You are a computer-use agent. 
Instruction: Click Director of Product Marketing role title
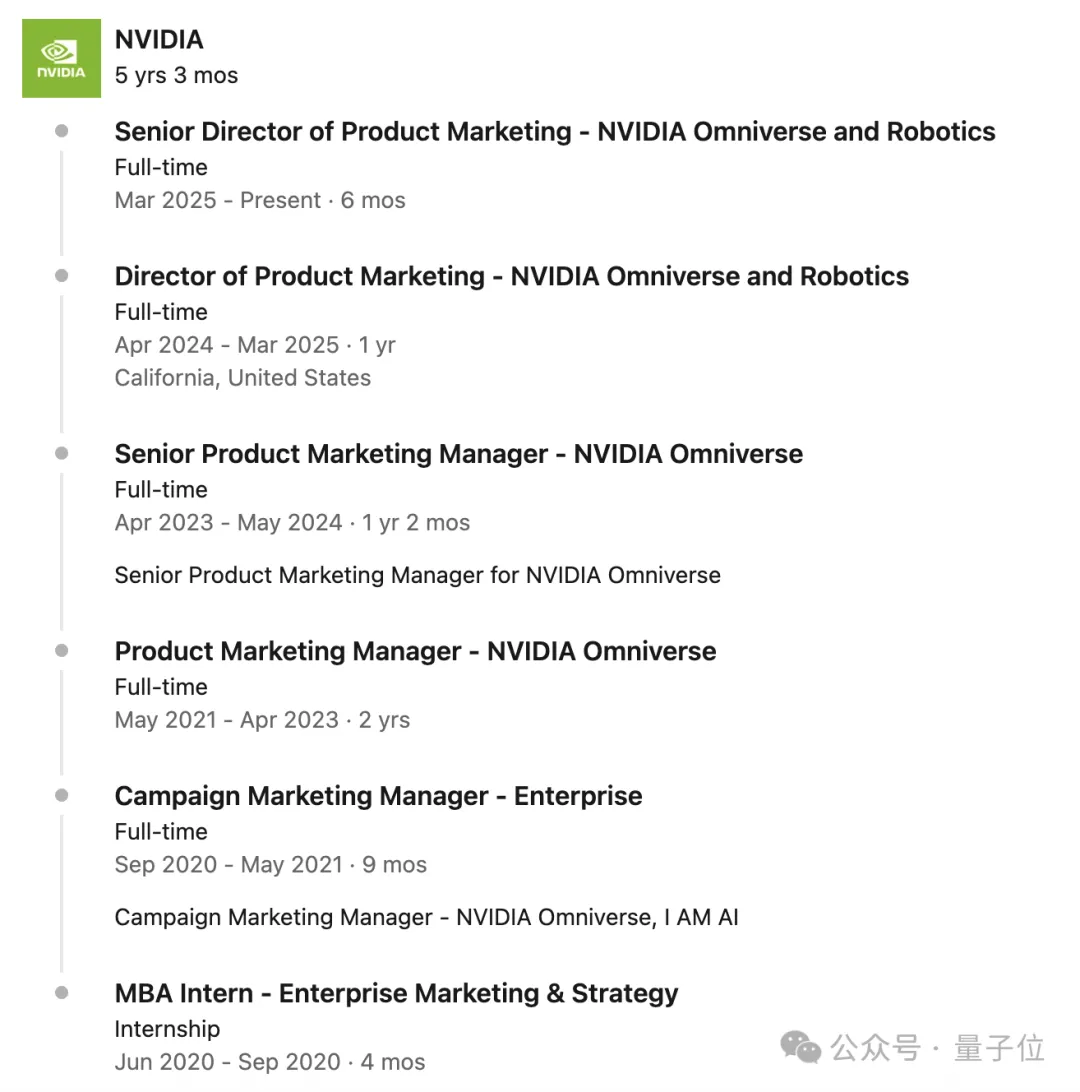(511, 277)
